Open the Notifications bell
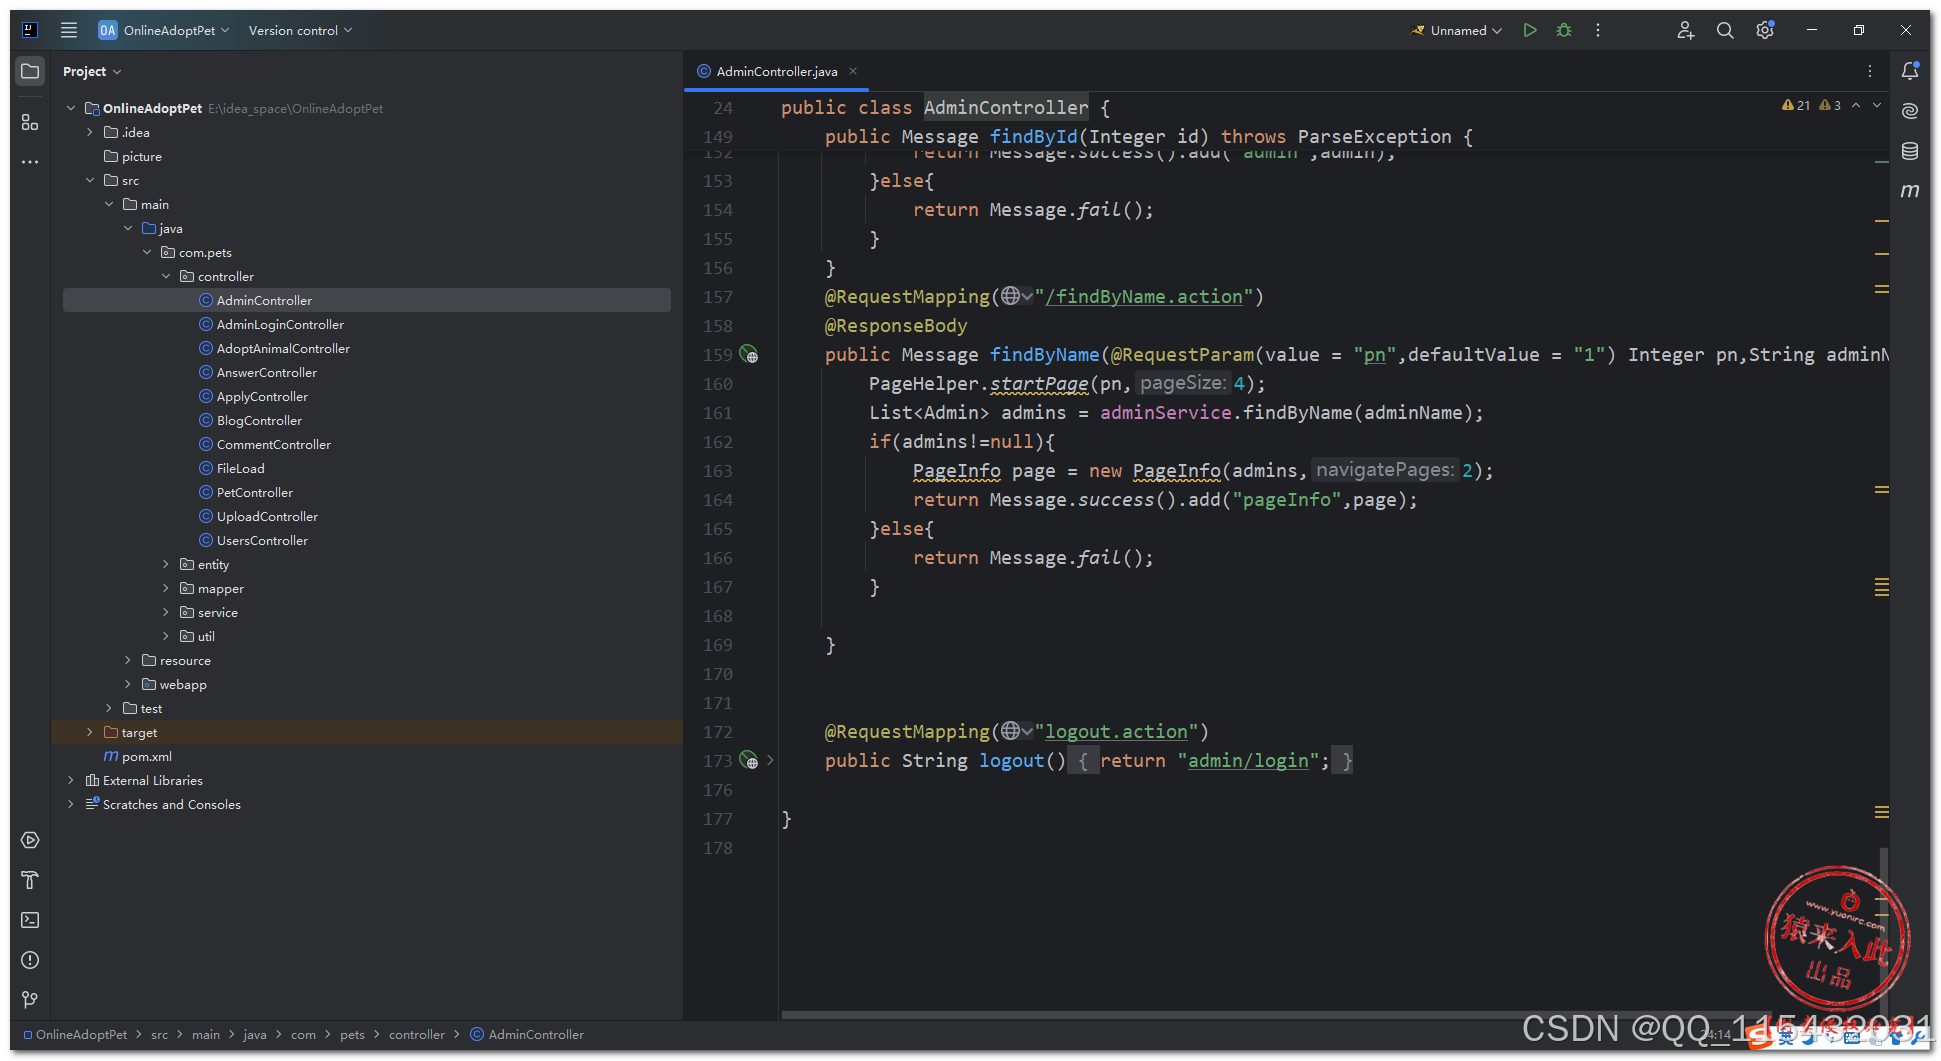1941x1061 pixels. (x=1910, y=71)
